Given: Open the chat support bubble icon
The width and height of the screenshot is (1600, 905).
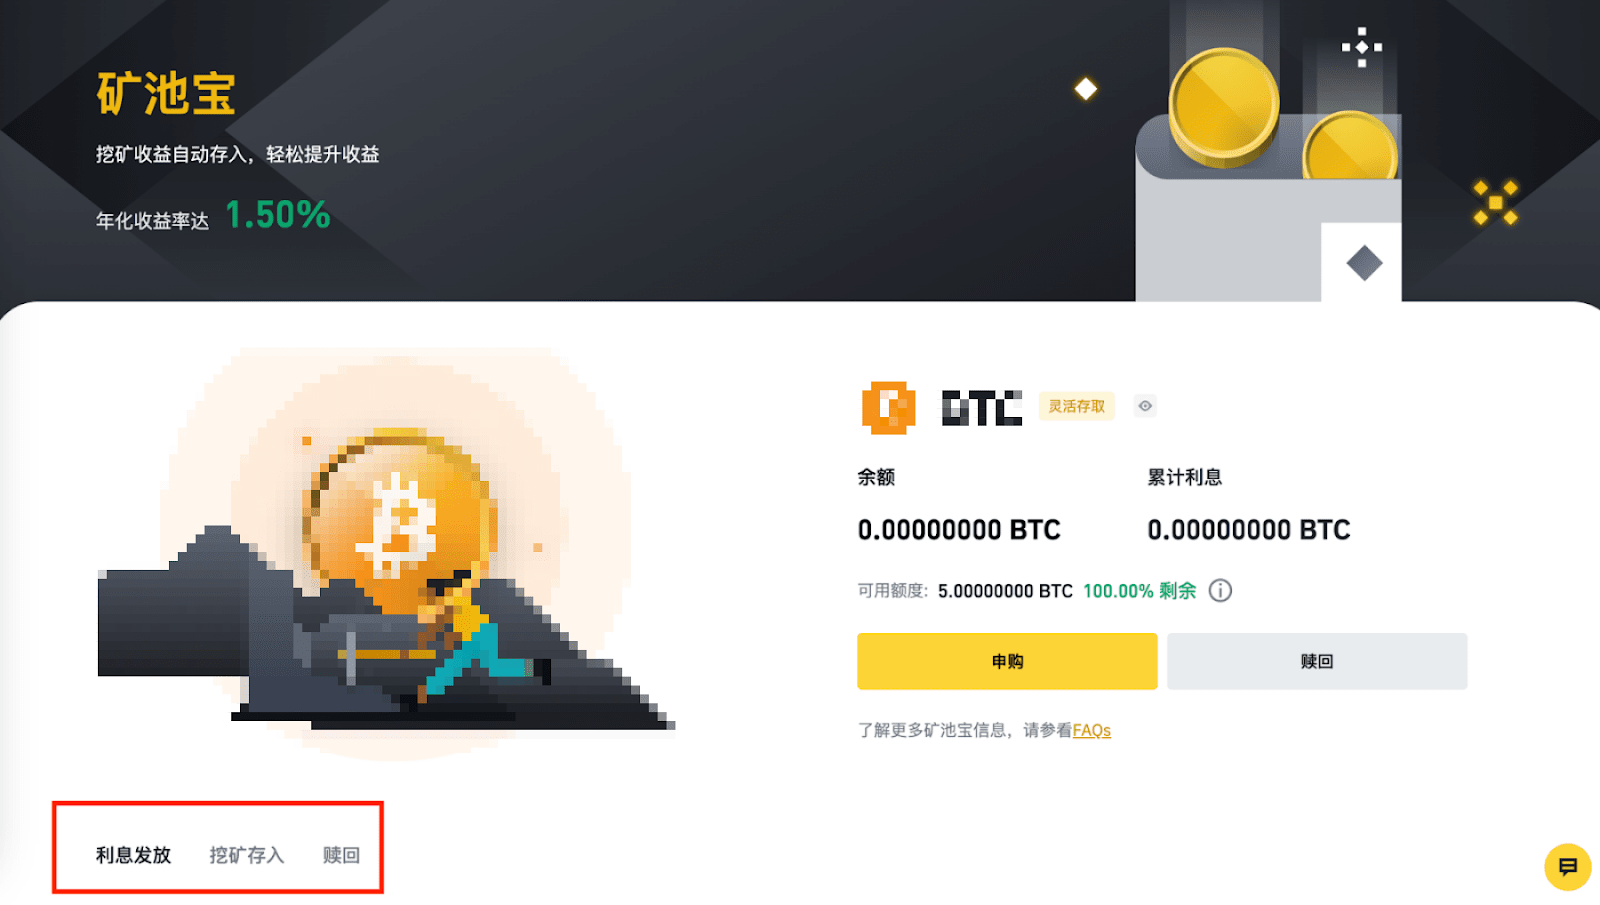Looking at the screenshot, I should (x=1567, y=867).
